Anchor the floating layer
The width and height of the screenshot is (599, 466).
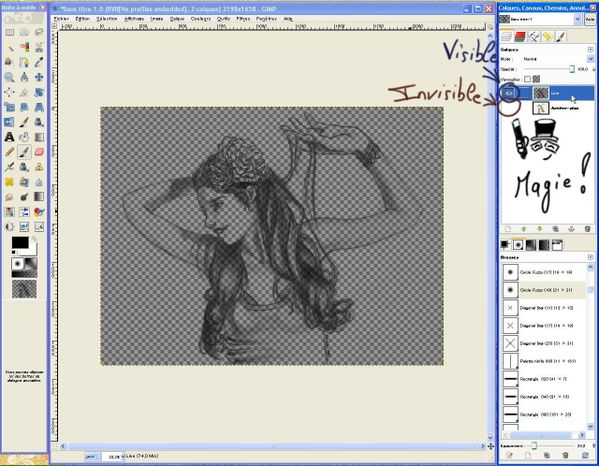click(x=571, y=229)
